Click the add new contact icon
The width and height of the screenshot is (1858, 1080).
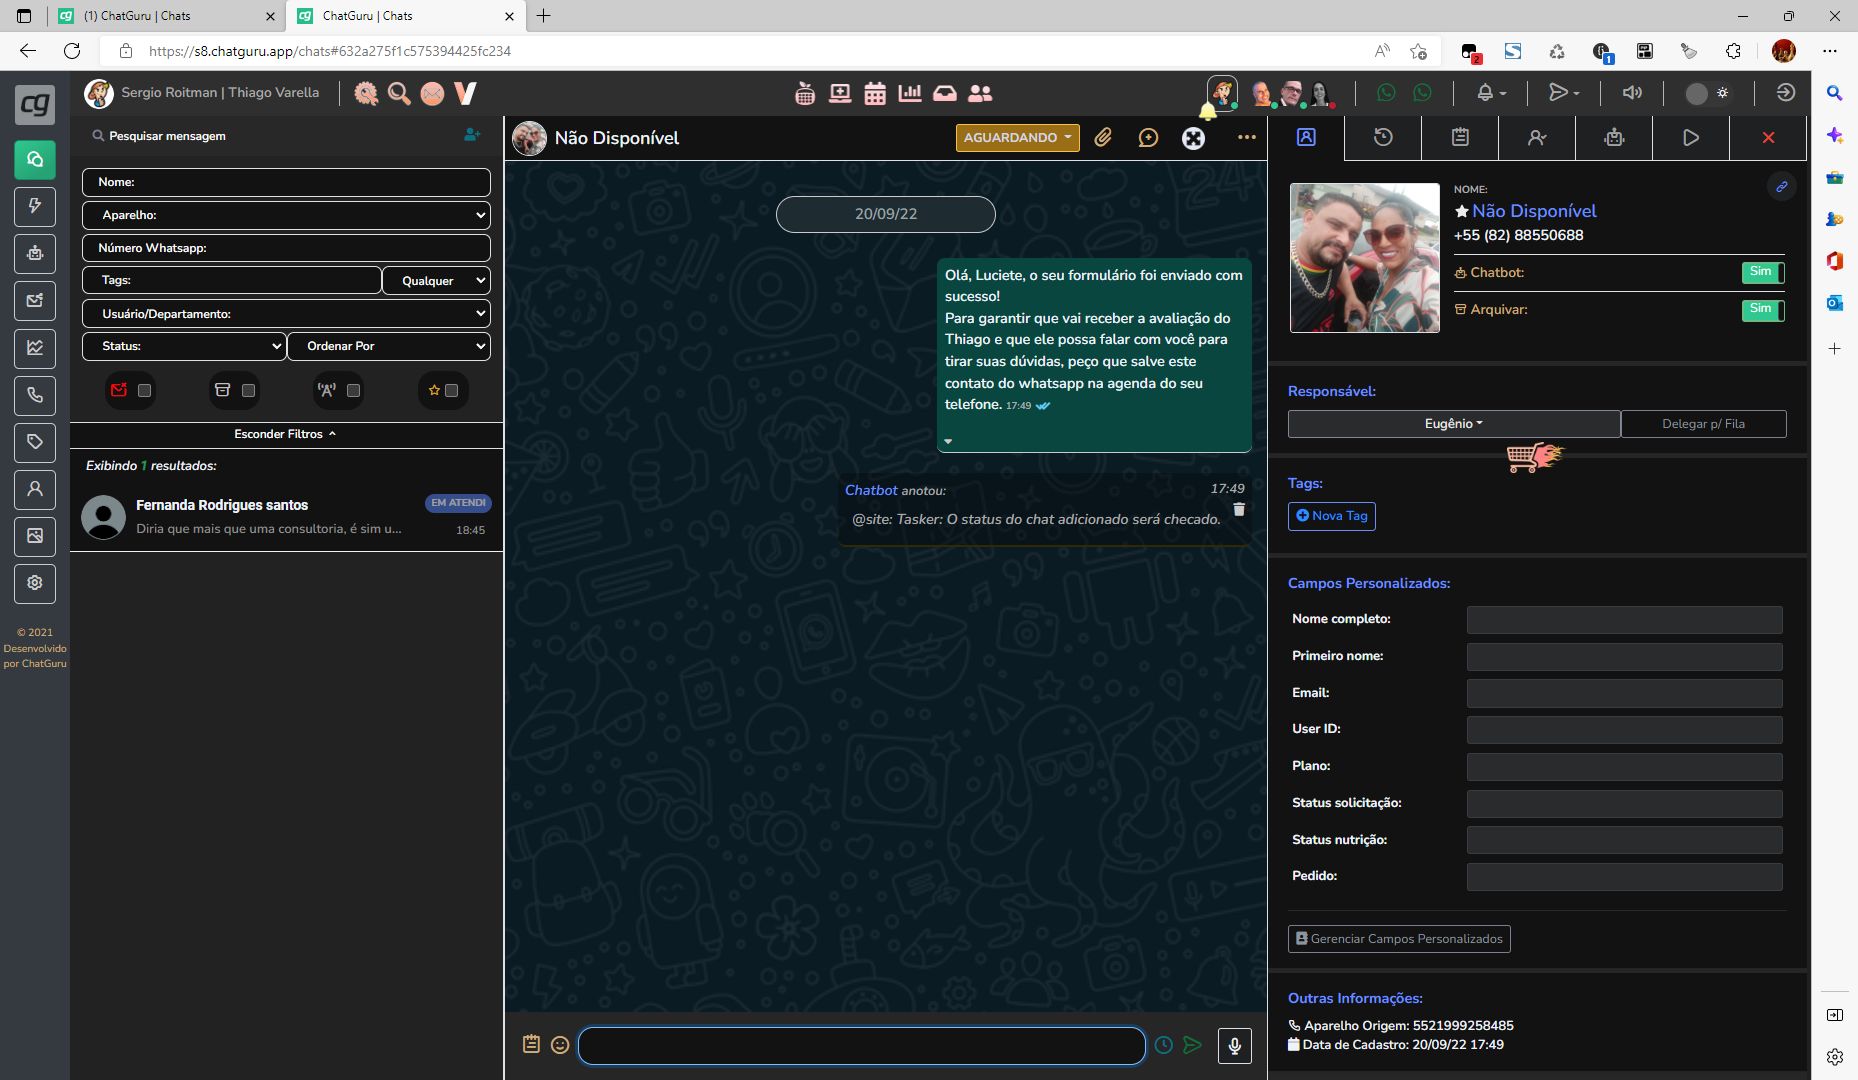coord(472,135)
